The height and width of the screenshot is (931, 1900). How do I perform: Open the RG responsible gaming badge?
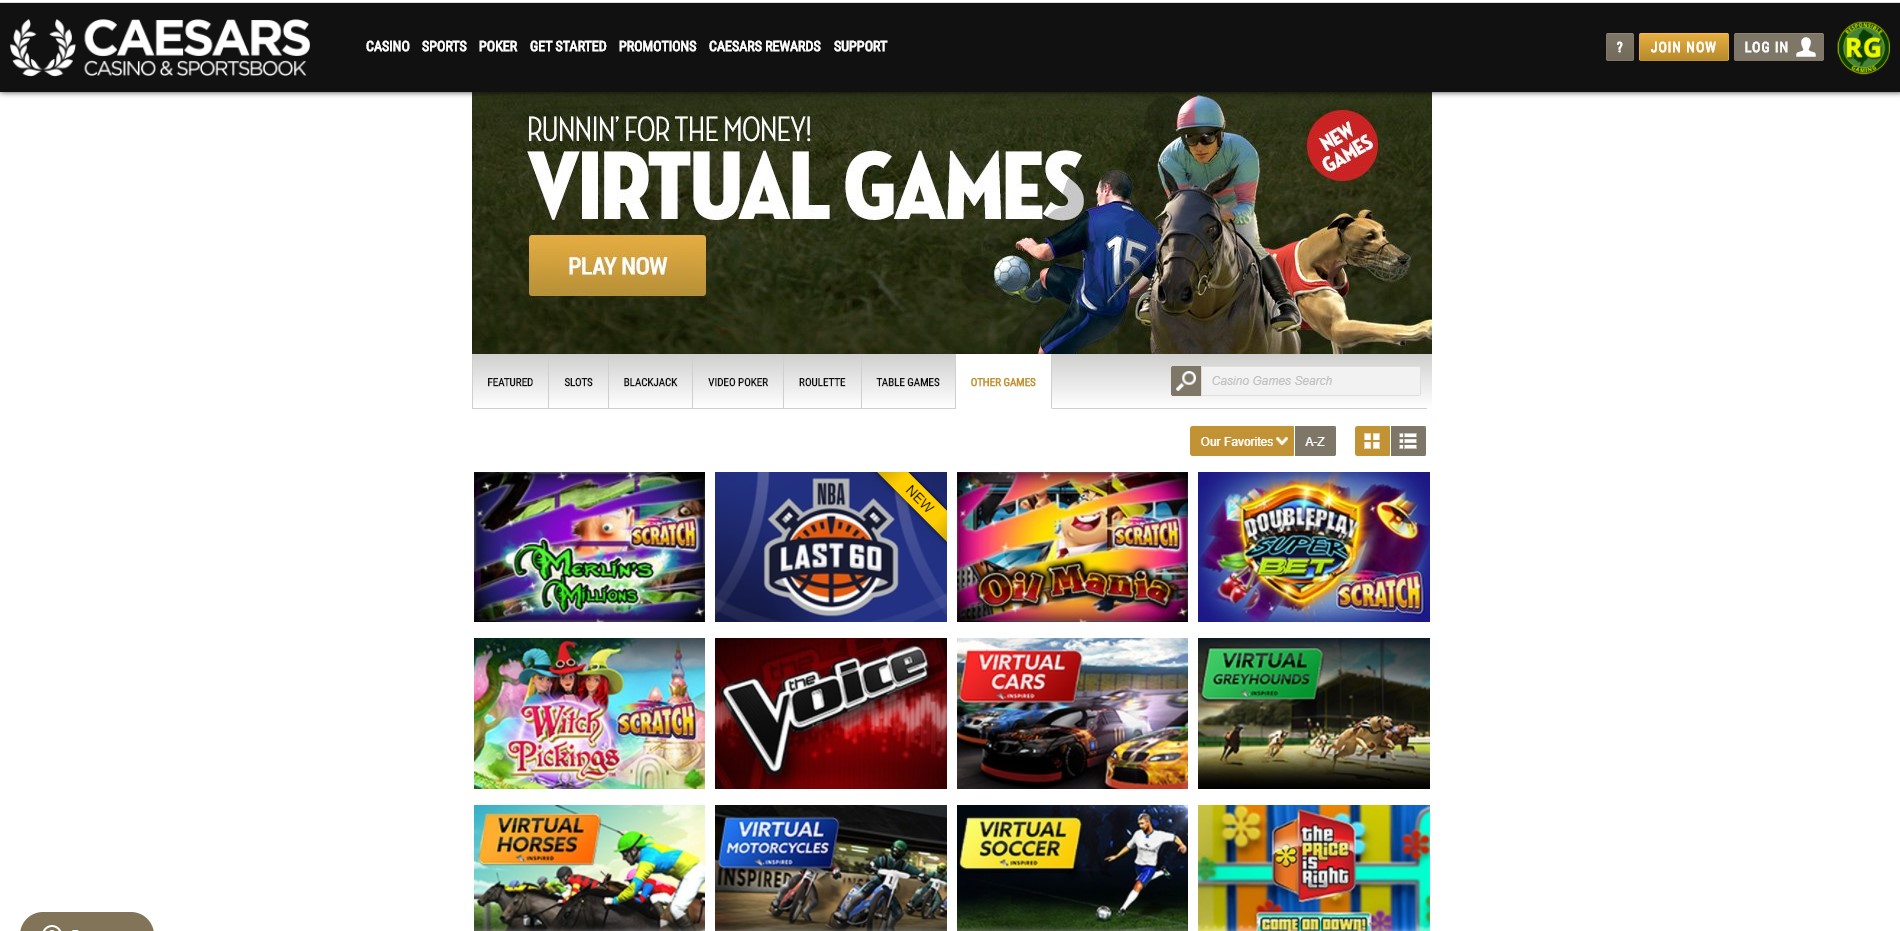[1863, 47]
